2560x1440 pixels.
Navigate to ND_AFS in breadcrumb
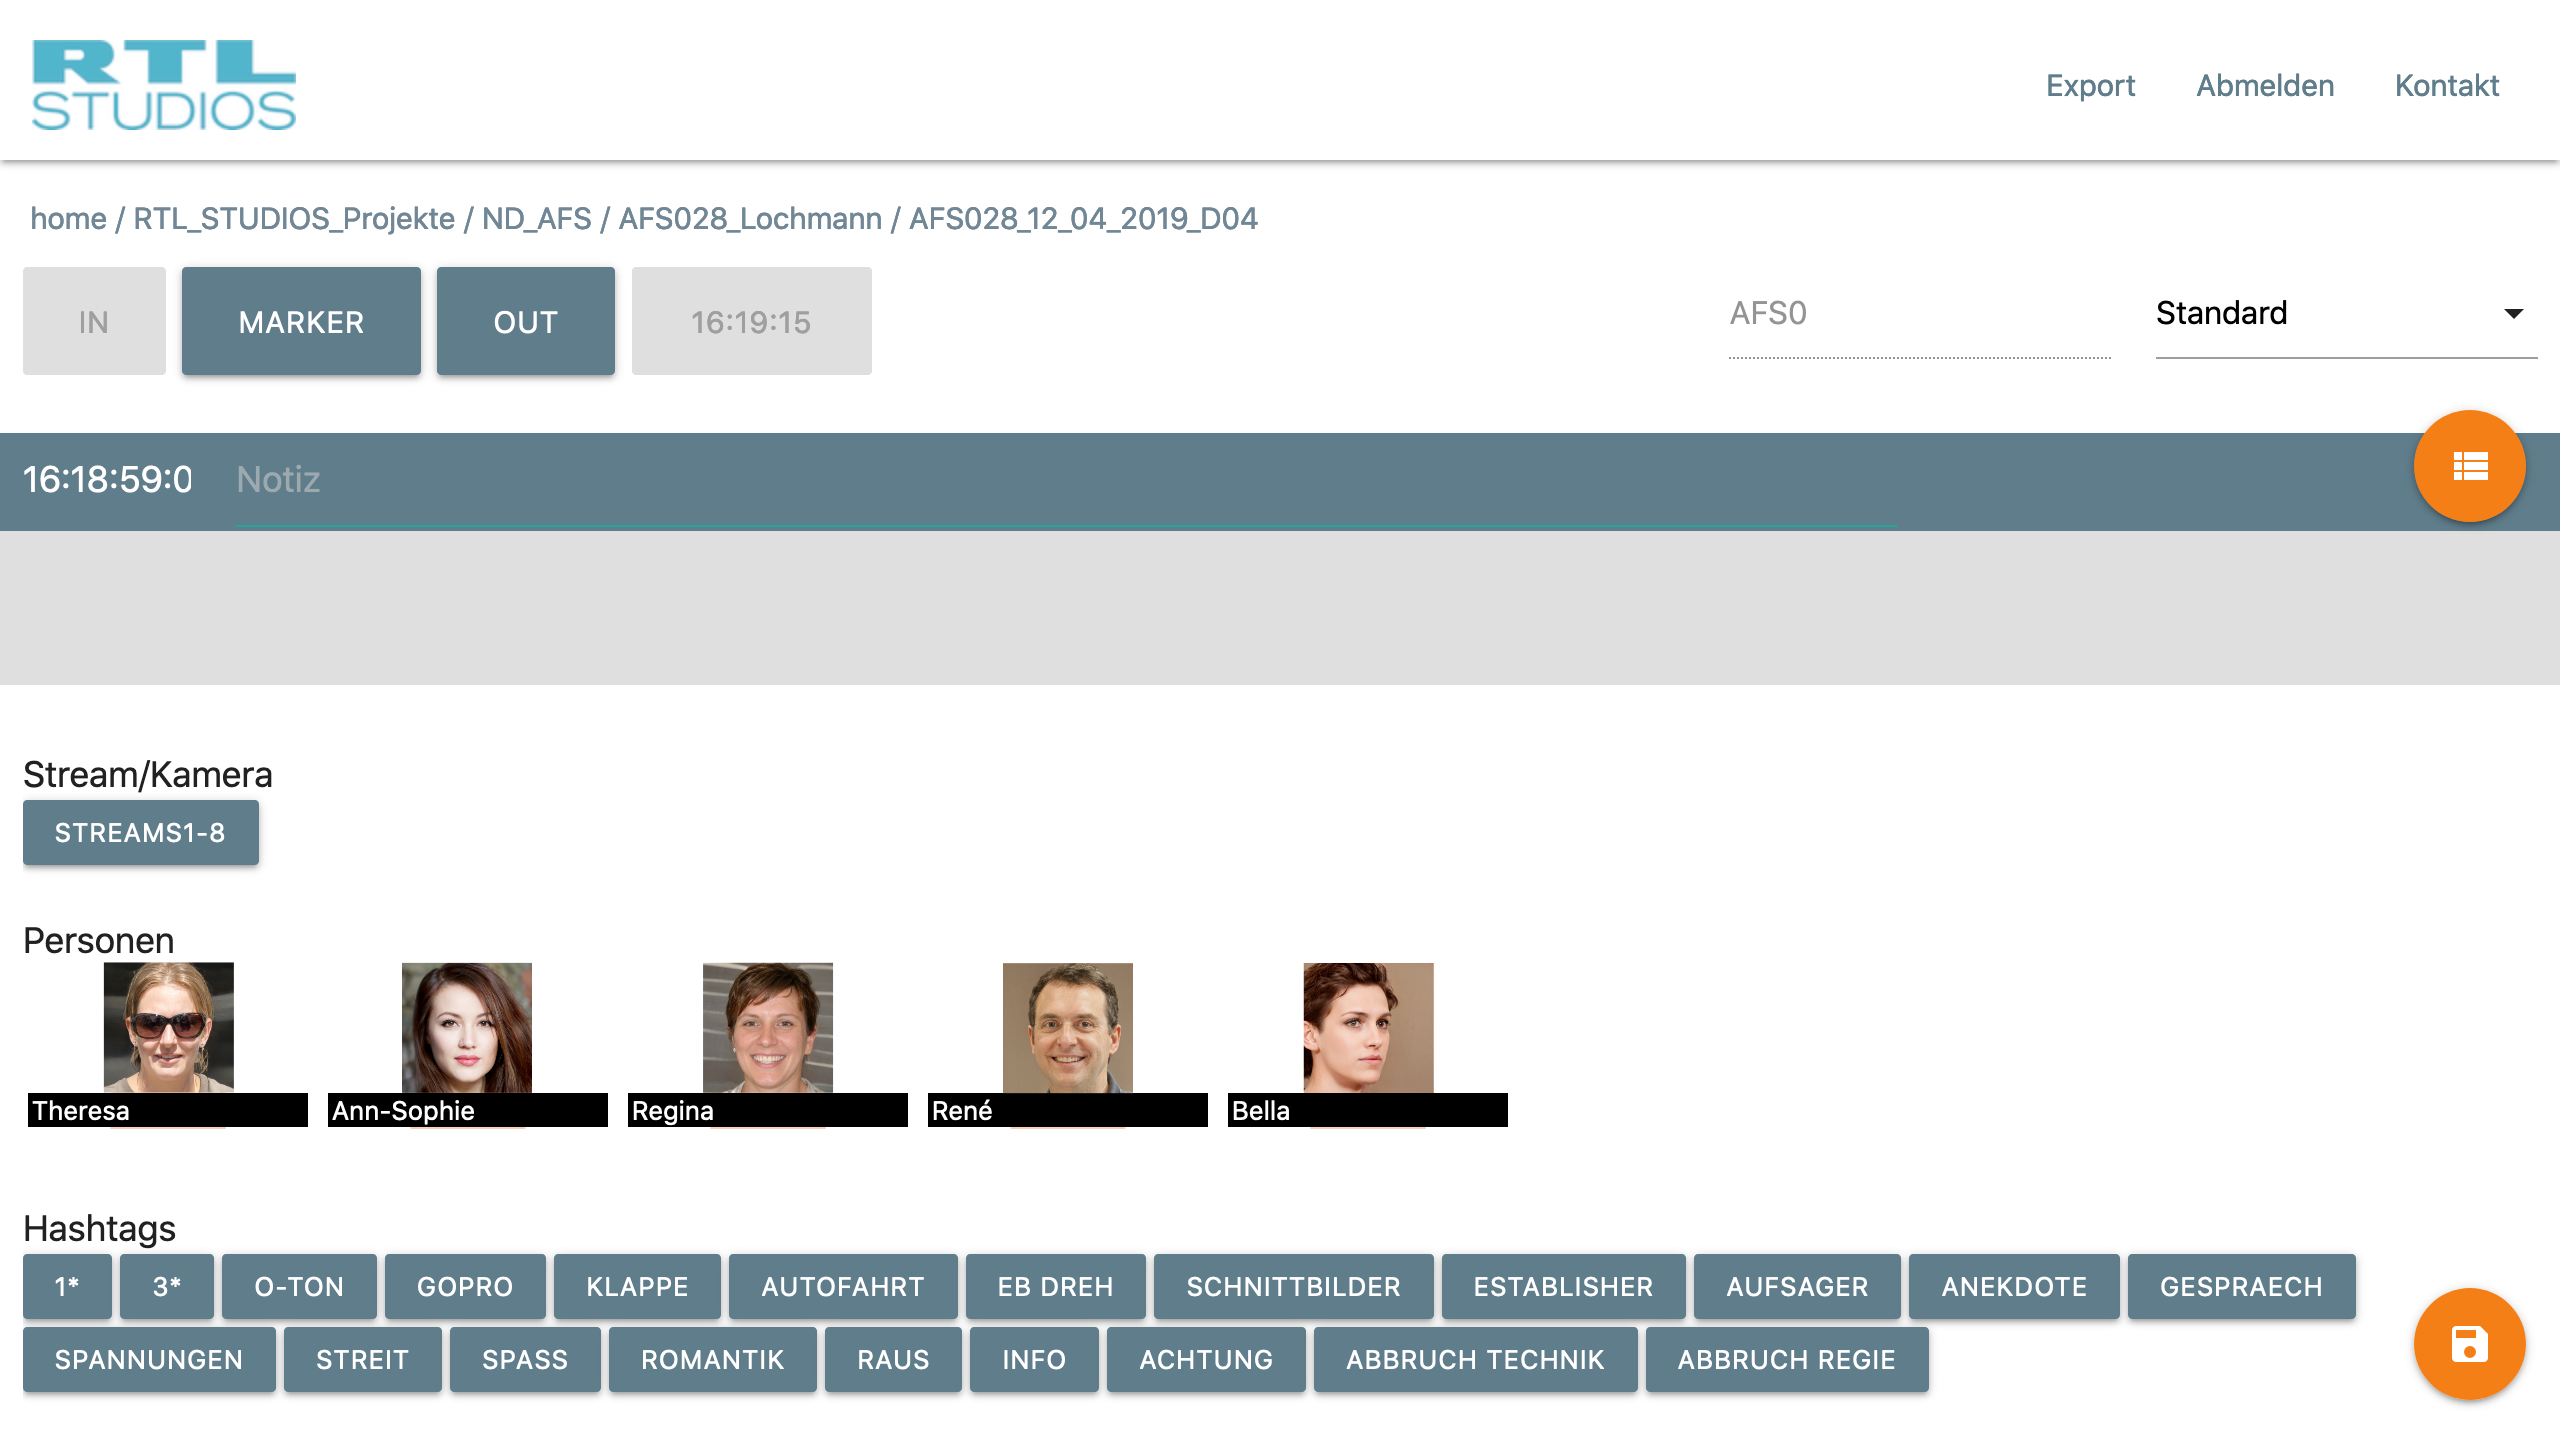click(537, 218)
